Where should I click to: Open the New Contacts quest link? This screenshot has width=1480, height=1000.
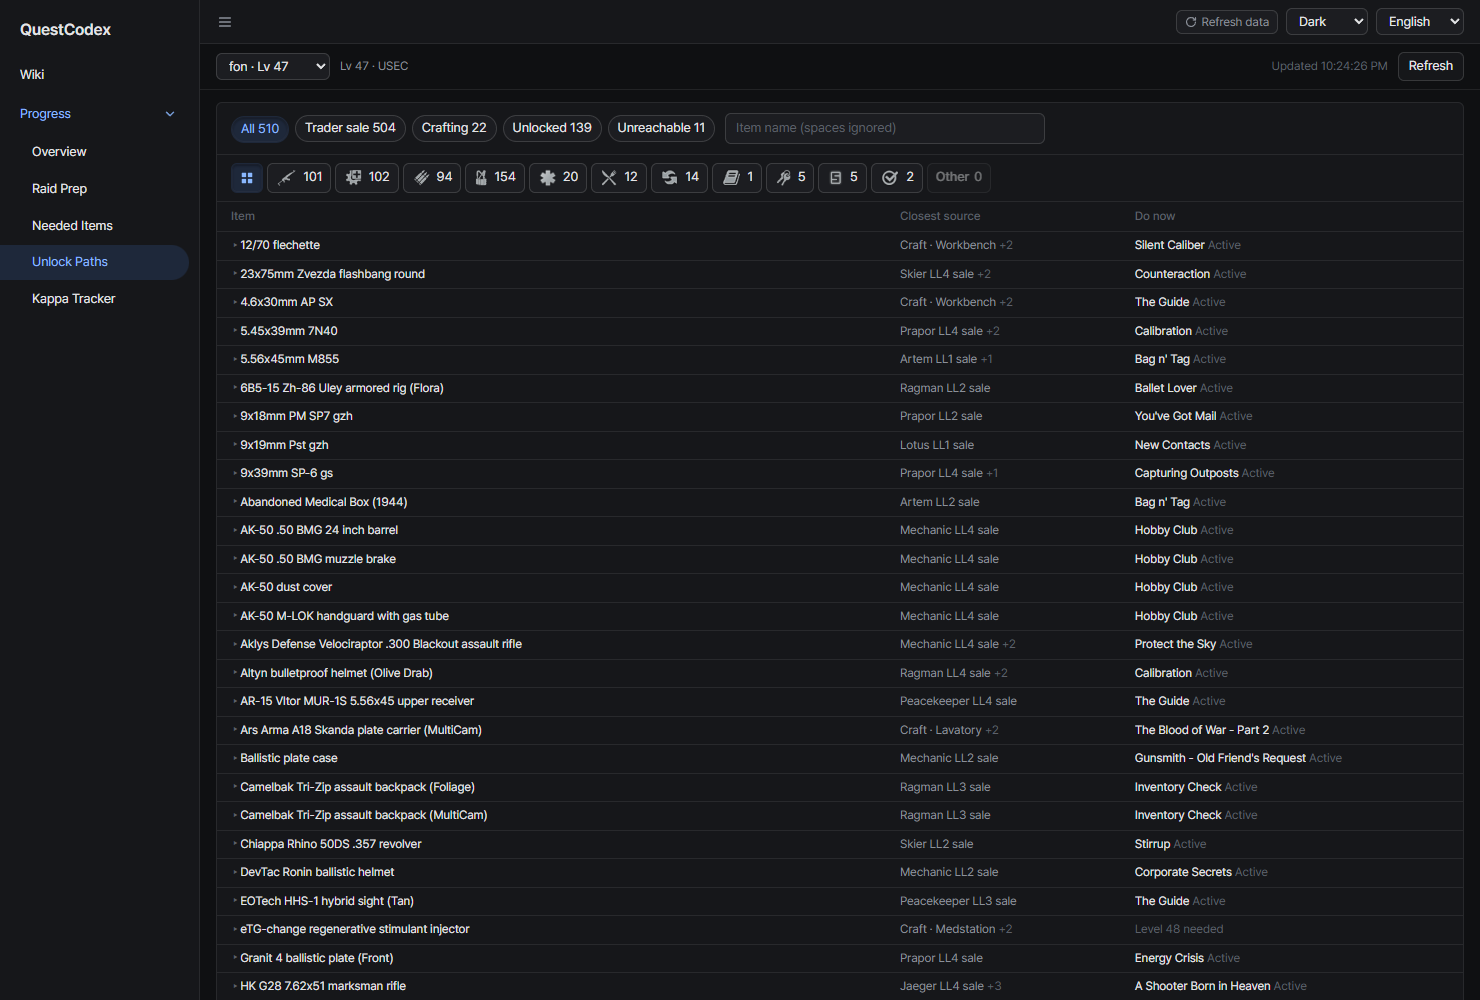coord(1172,445)
